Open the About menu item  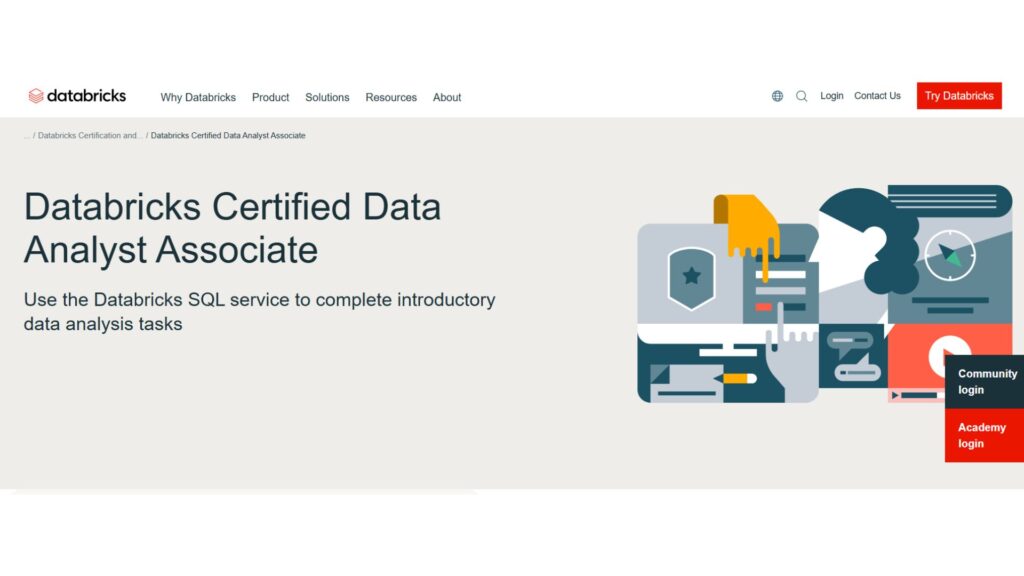(x=447, y=97)
